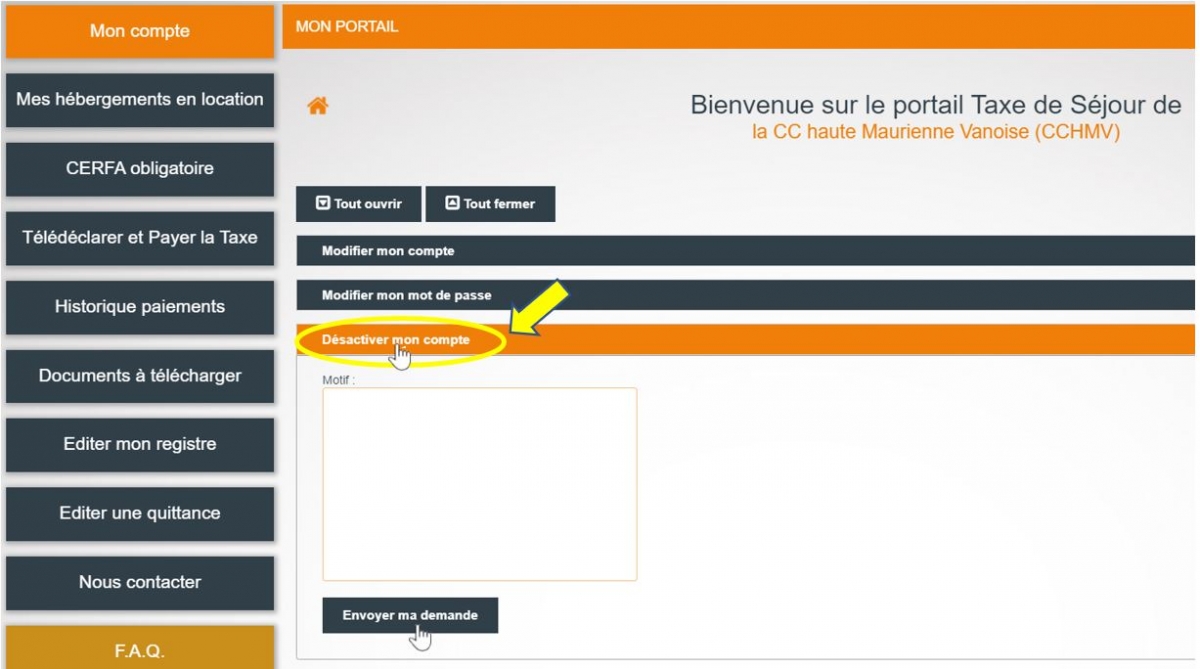Expand Modifier mon compte section
This screenshot has height=669, width=1200.
[x=746, y=251]
